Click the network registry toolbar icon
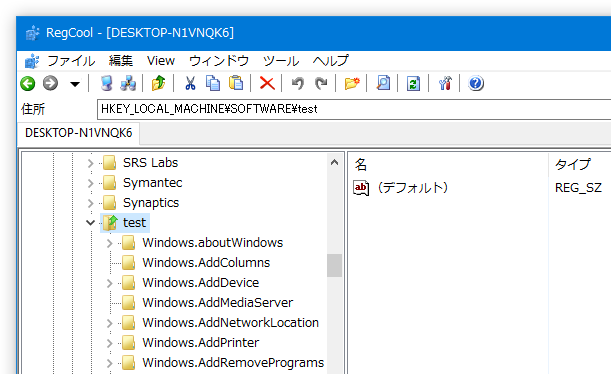Viewport: 611px width, 374px height. tap(128, 83)
